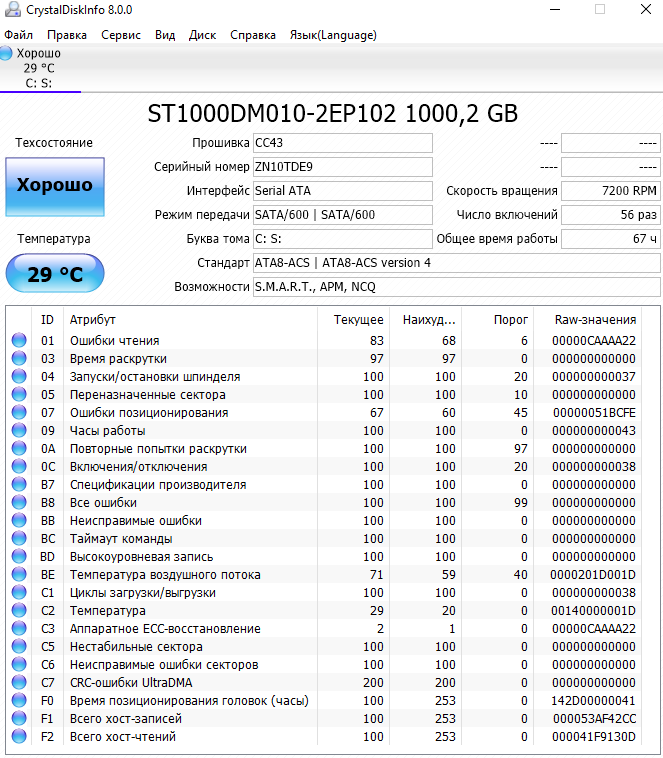Click the Прошивка CC43 field
663x758 pixels.
pos(342,143)
